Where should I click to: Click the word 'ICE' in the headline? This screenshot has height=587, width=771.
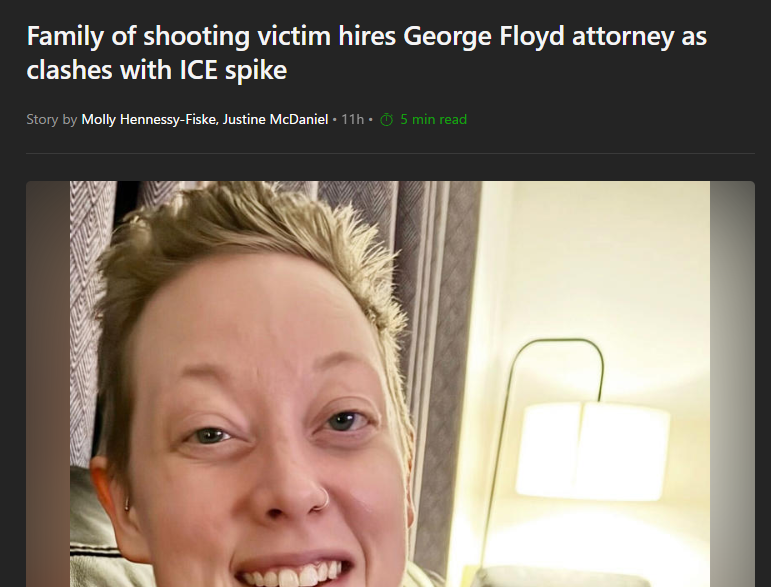click(x=199, y=70)
